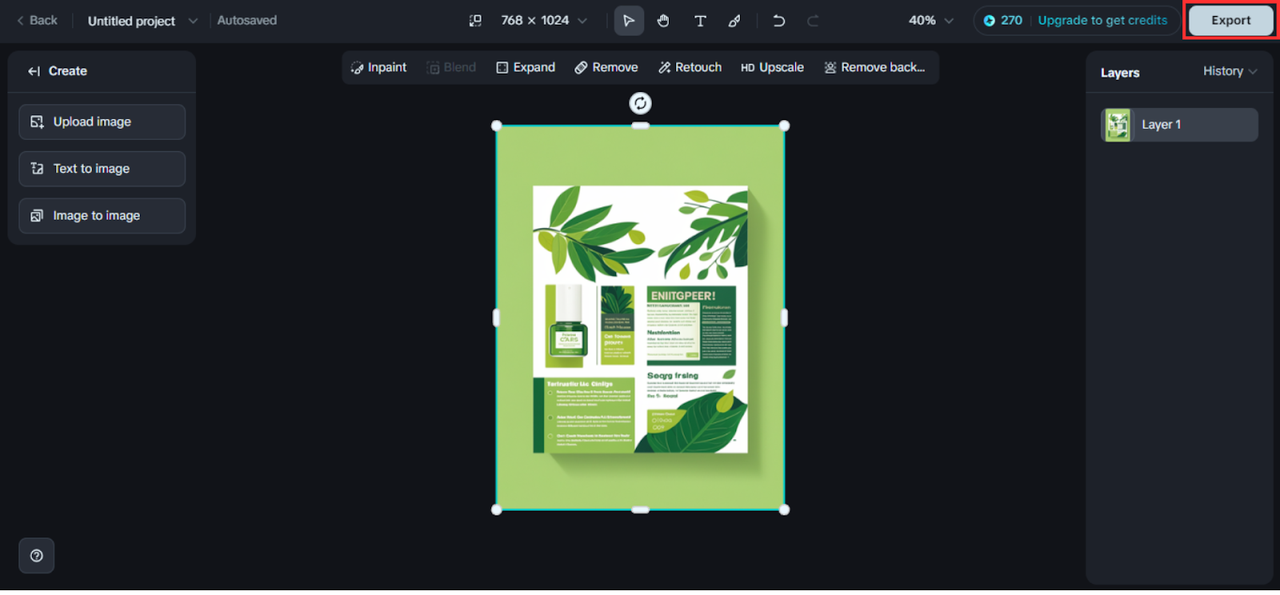This screenshot has width=1280, height=595.
Task: Open the Help question mark button
Action: coord(37,556)
